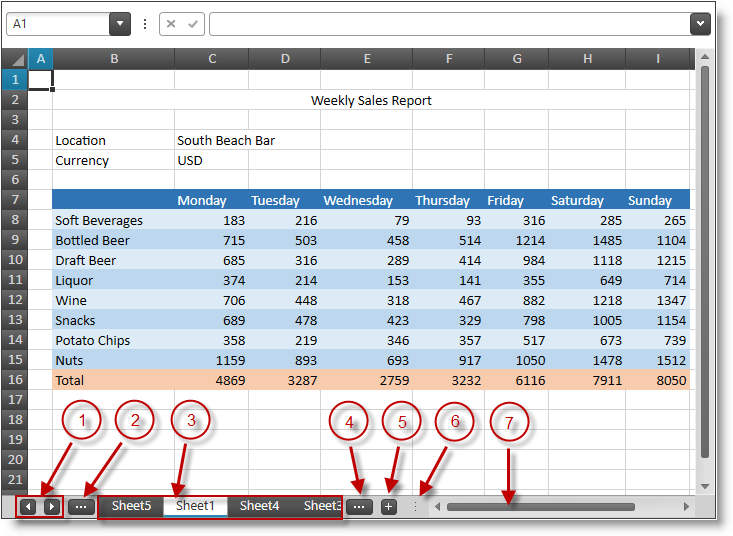Switch to the Sheet5 tab
733x536 pixels.
click(x=131, y=506)
